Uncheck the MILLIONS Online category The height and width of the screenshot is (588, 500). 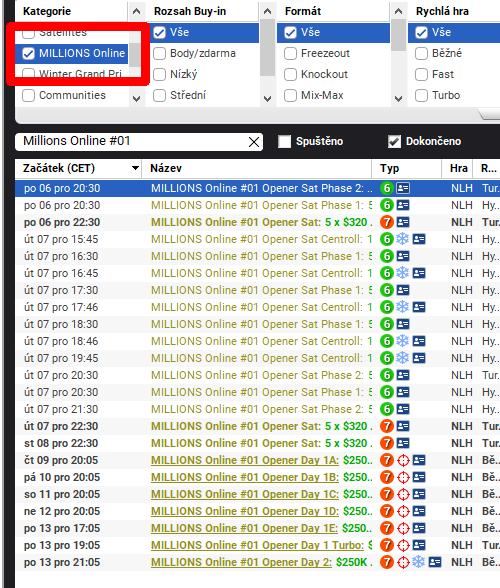[x=29, y=54]
